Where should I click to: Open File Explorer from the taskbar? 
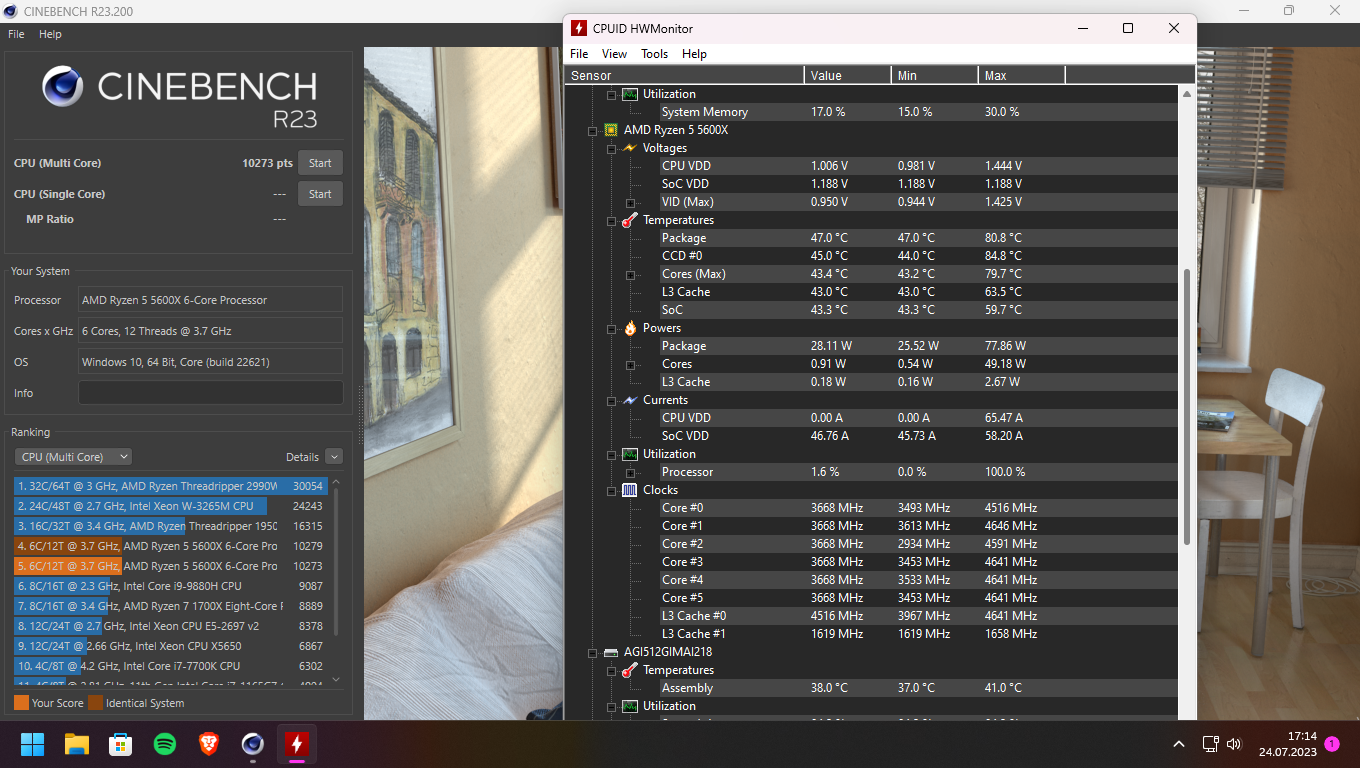coord(77,744)
